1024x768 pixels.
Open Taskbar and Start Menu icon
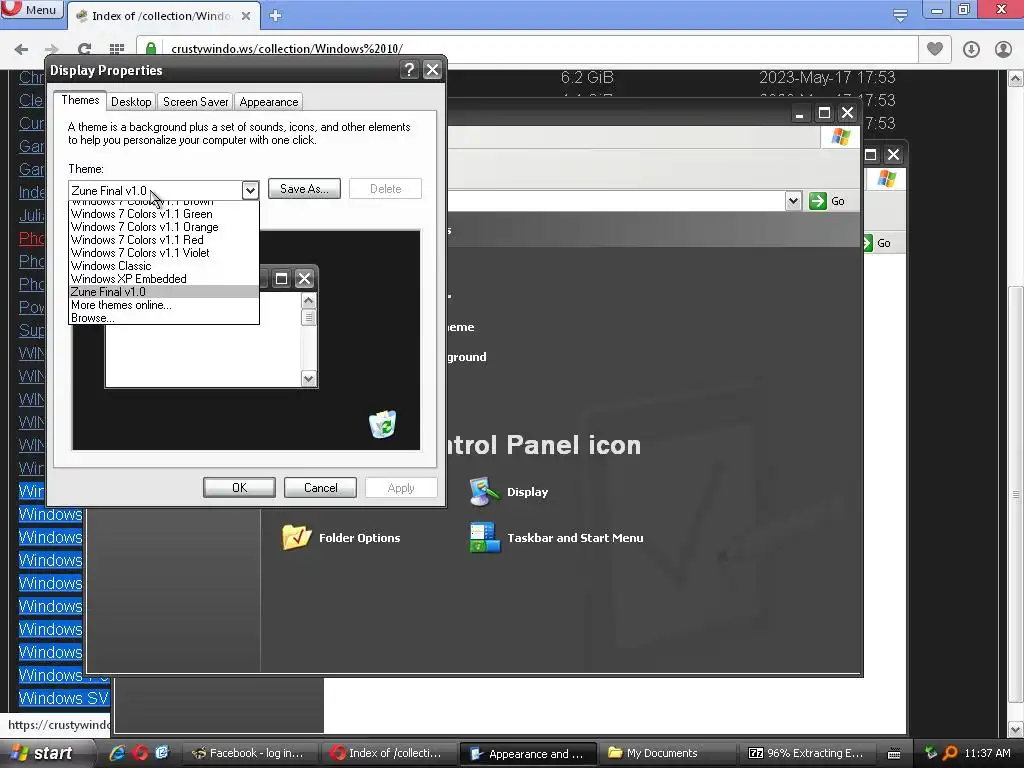[x=485, y=537]
